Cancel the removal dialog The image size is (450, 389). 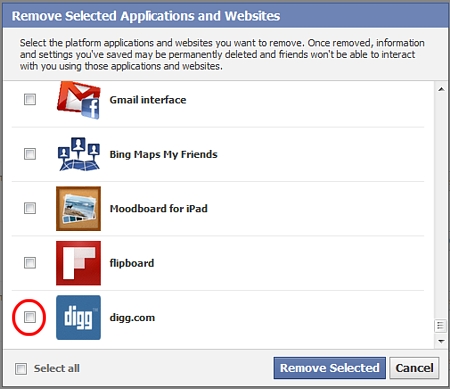click(x=414, y=368)
